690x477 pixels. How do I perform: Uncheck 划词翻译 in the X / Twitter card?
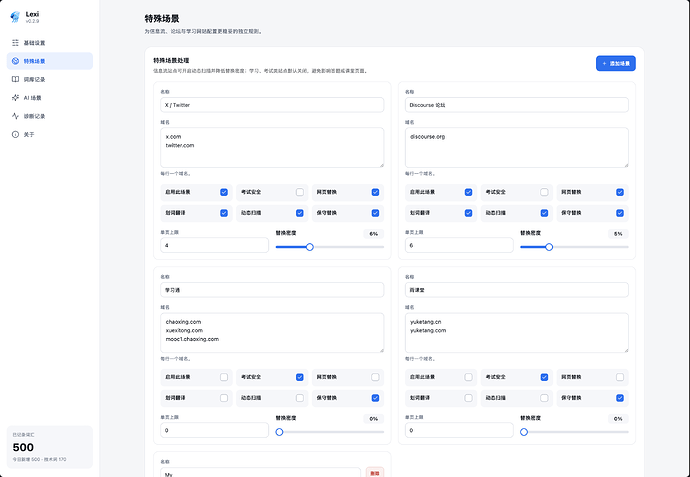click(x=224, y=213)
